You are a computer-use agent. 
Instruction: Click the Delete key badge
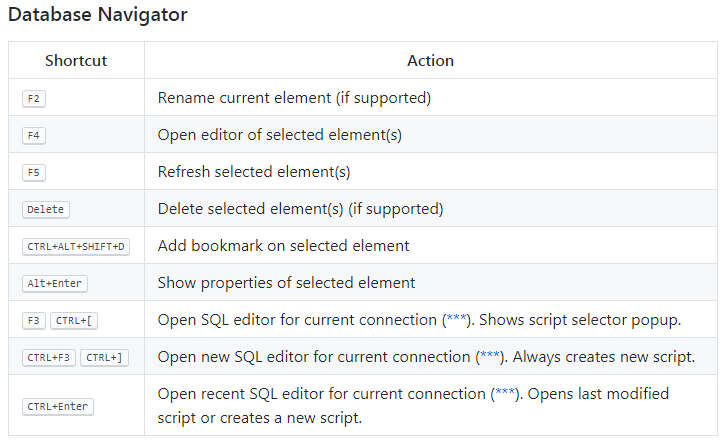[x=46, y=209]
